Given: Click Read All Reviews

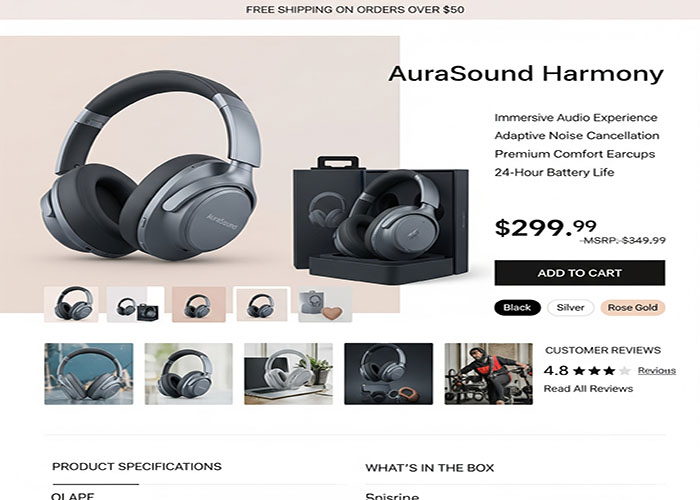Looking at the screenshot, I should point(588,389).
